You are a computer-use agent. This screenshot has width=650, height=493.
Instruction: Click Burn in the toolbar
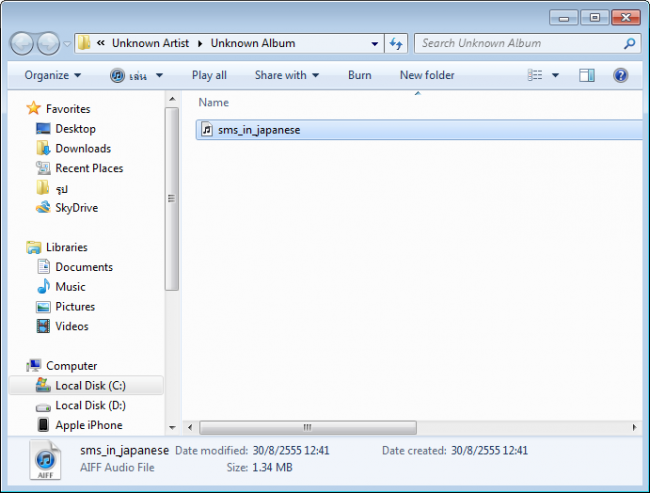(x=359, y=75)
